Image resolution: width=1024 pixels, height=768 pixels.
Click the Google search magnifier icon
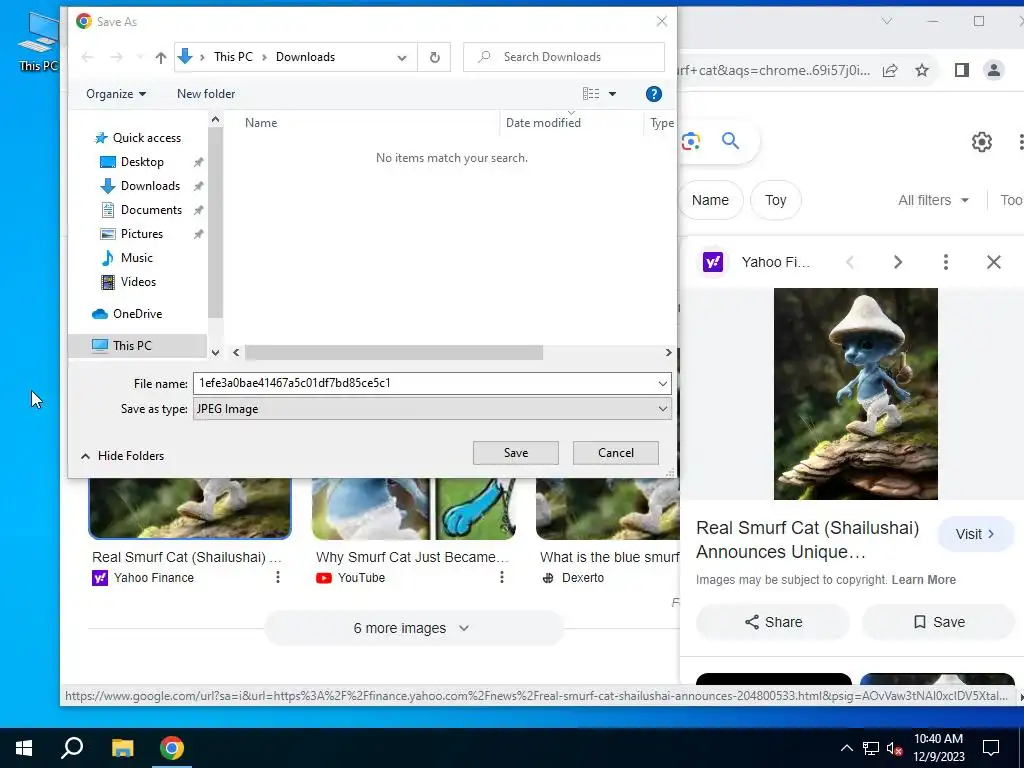[x=730, y=141]
